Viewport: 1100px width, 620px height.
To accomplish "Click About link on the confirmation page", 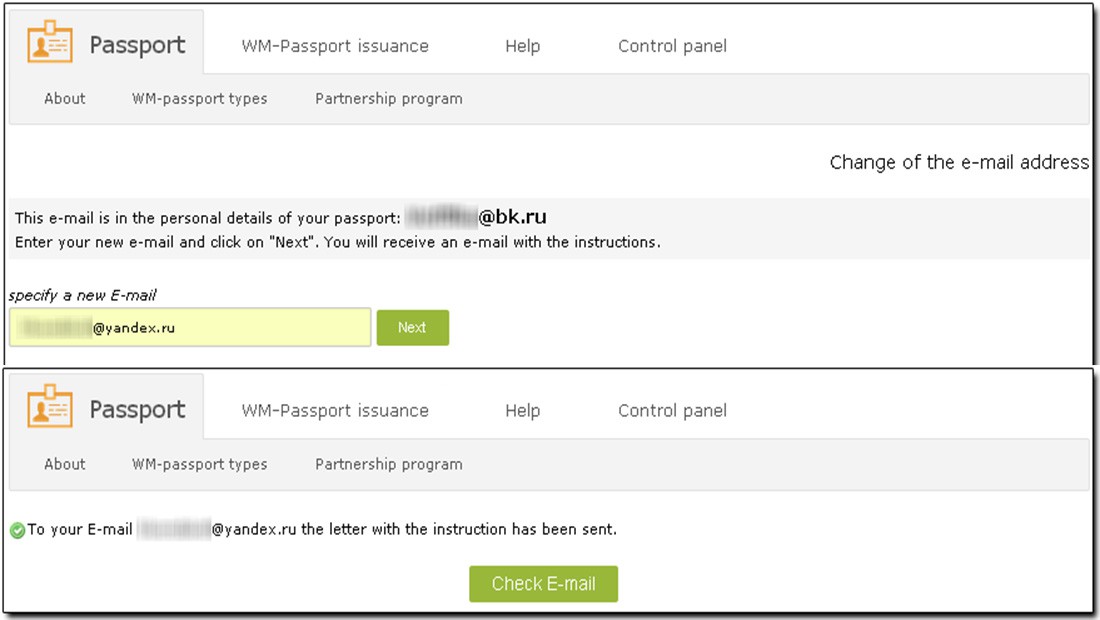I will click(x=65, y=464).
